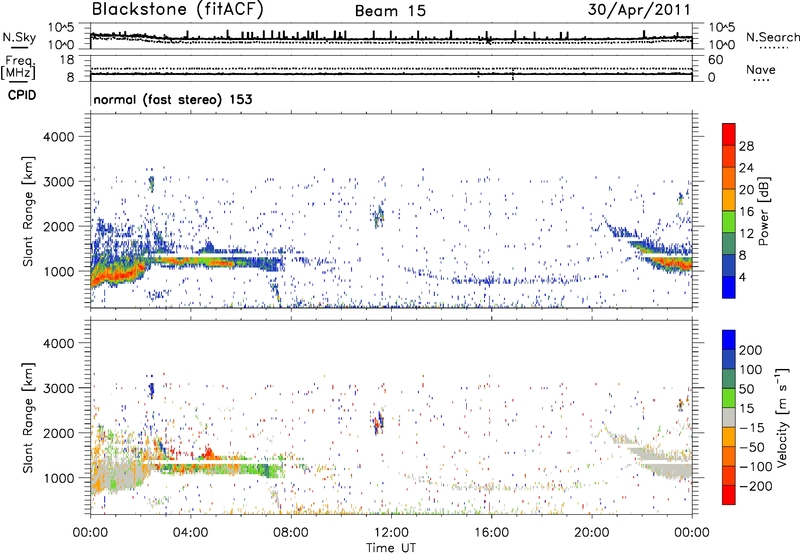Viewport: 800px width, 554px height.
Task: Click the '20' label on Power color bar
Action: click(x=746, y=190)
